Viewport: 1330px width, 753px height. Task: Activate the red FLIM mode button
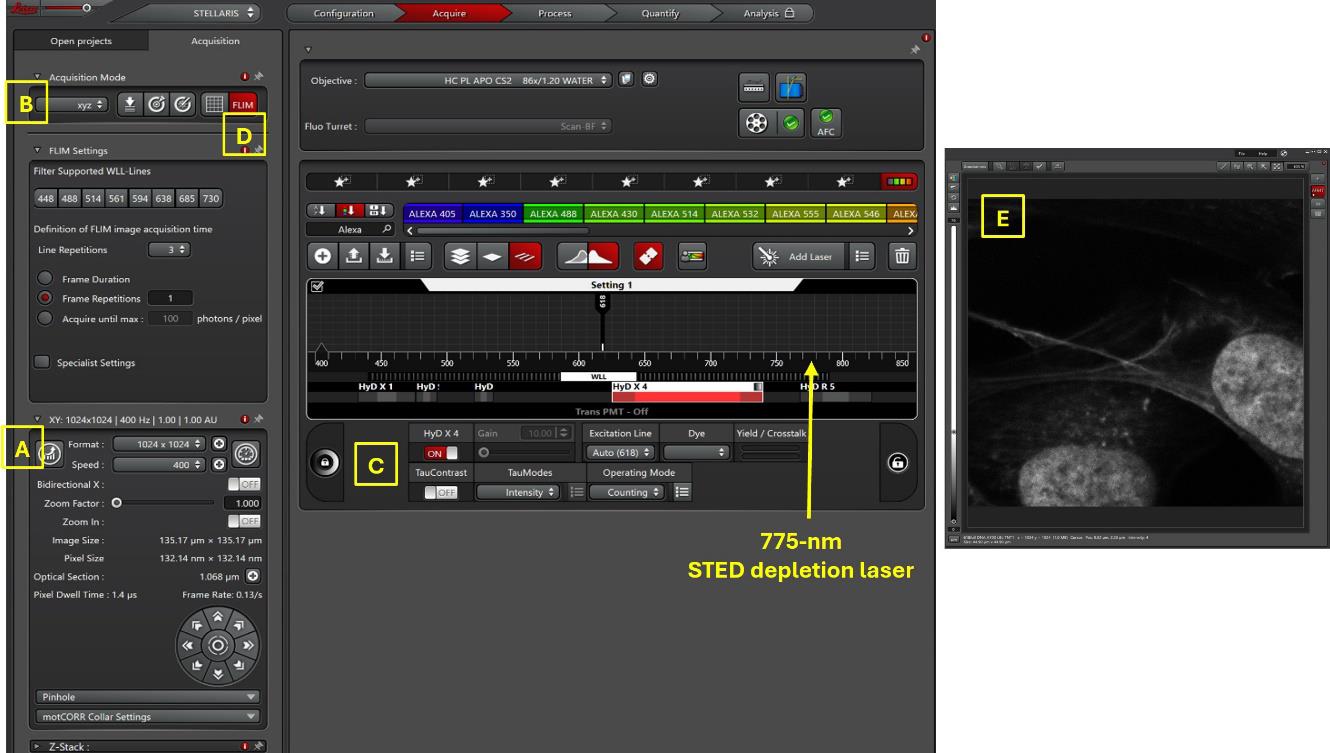[x=243, y=104]
